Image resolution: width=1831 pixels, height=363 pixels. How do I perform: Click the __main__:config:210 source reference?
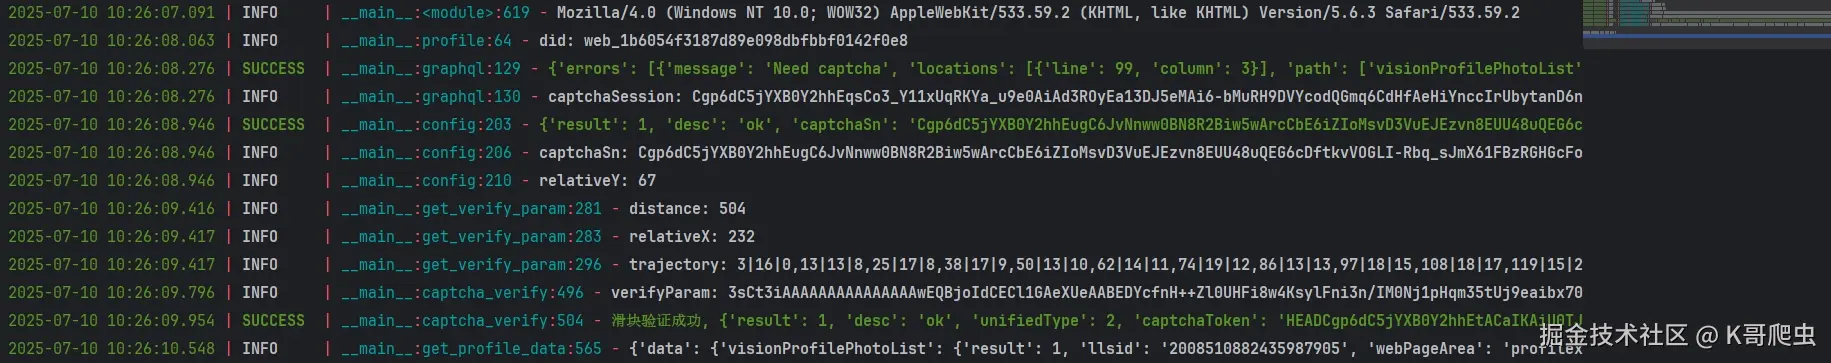tap(426, 181)
